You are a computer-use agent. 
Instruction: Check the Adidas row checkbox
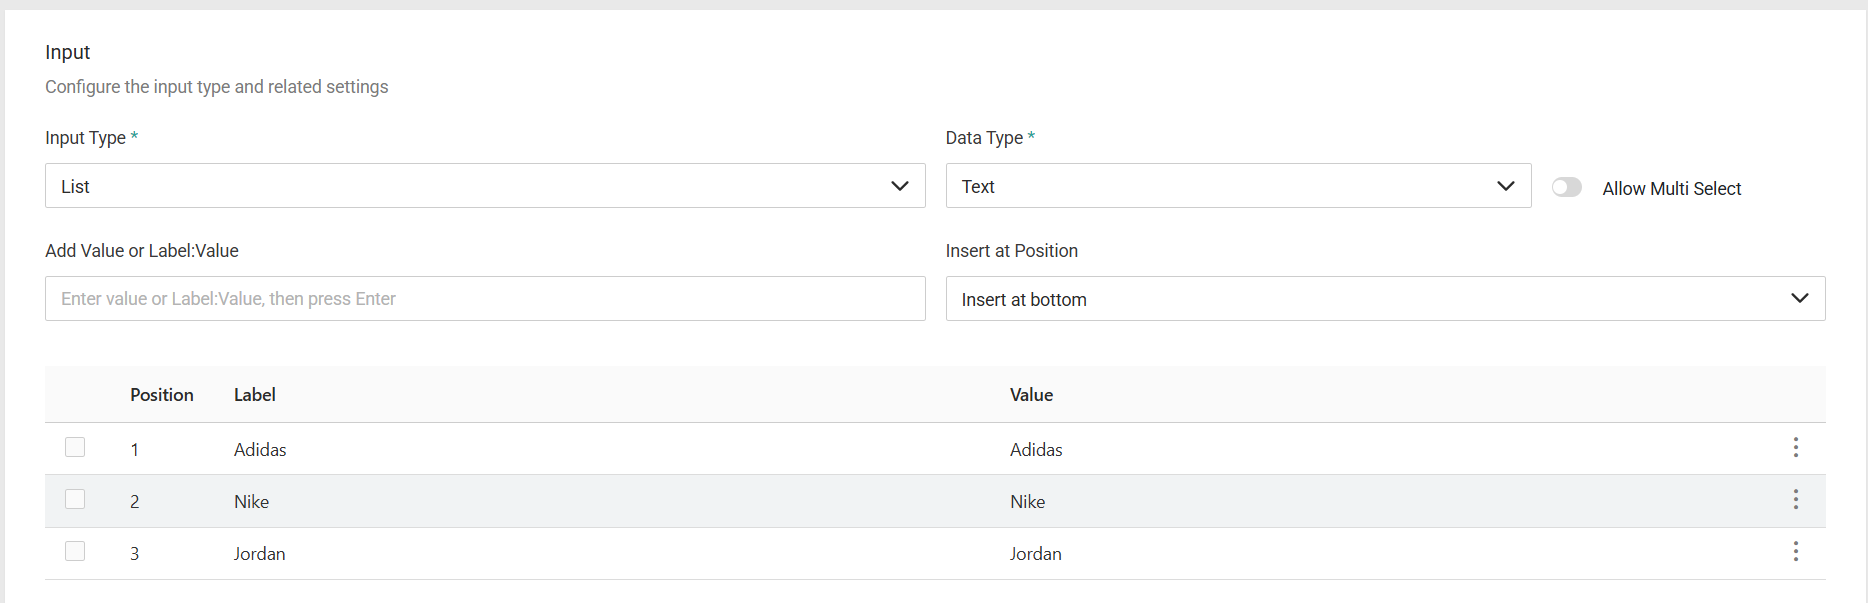pos(75,447)
